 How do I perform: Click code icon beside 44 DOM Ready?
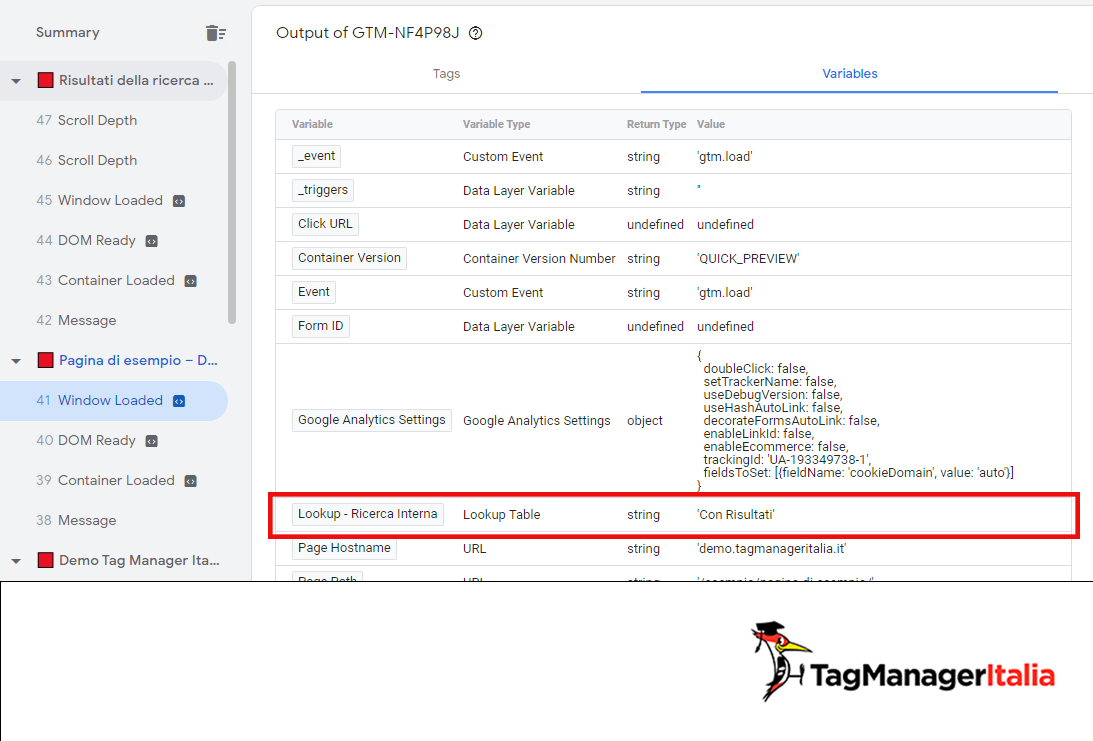coord(151,241)
